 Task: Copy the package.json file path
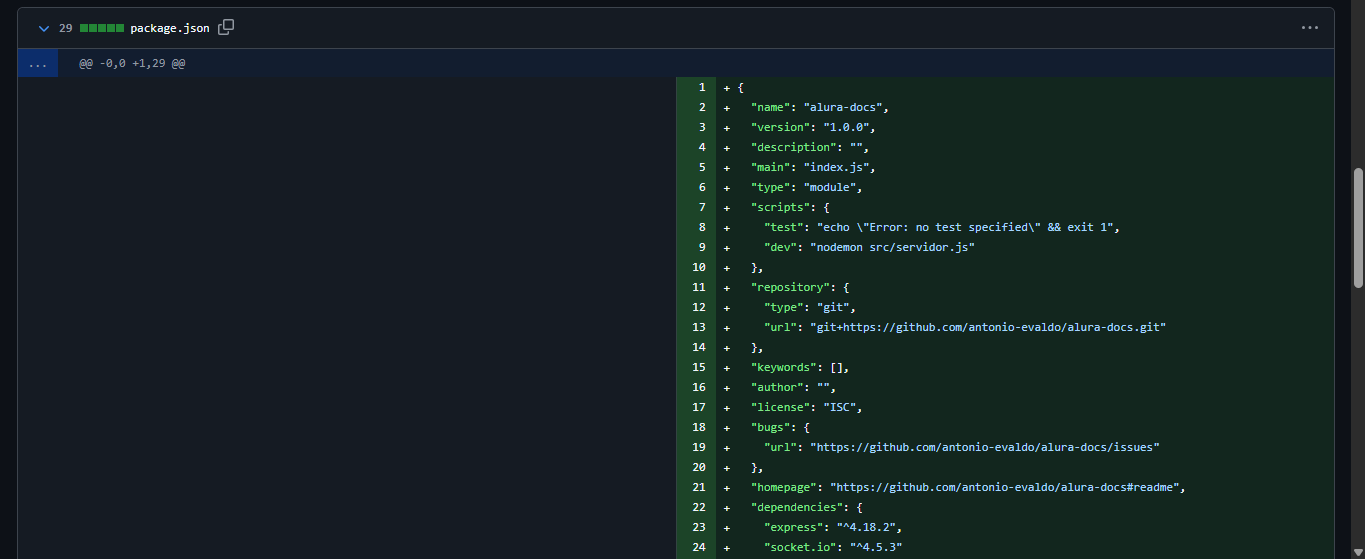click(x=226, y=28)
